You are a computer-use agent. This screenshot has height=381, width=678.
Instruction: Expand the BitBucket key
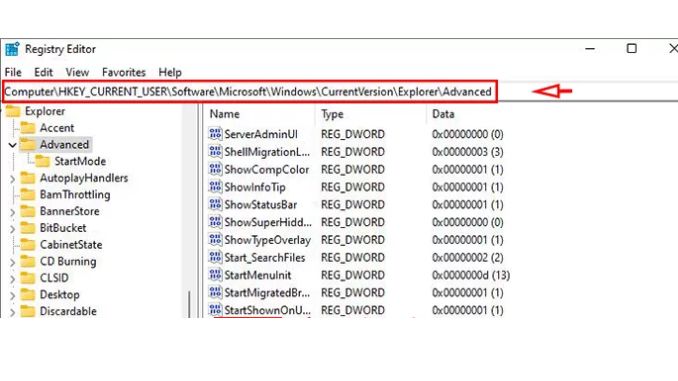click(12, 228)
